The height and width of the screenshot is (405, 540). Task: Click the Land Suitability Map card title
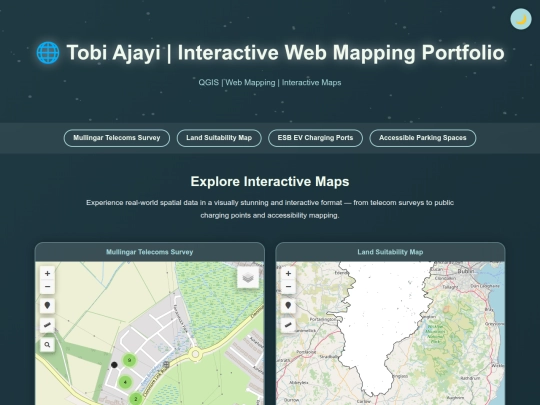click(x=390, y=252)
